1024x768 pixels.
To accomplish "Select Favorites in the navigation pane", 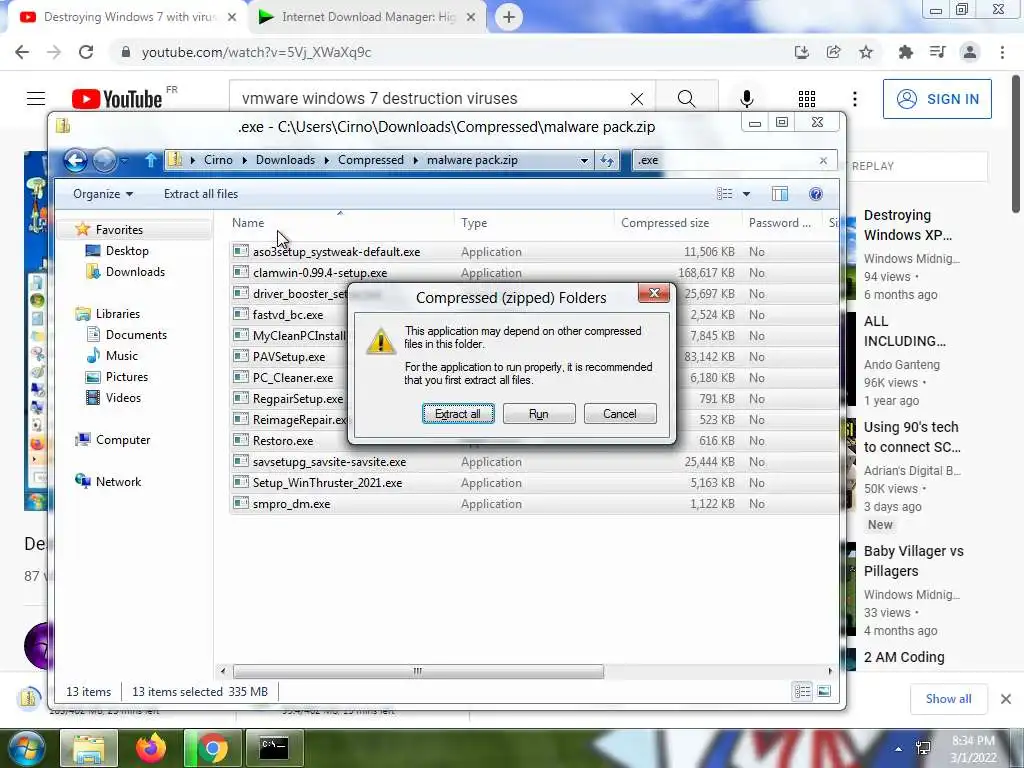I will pyautogui.click(x=119, y=230).
